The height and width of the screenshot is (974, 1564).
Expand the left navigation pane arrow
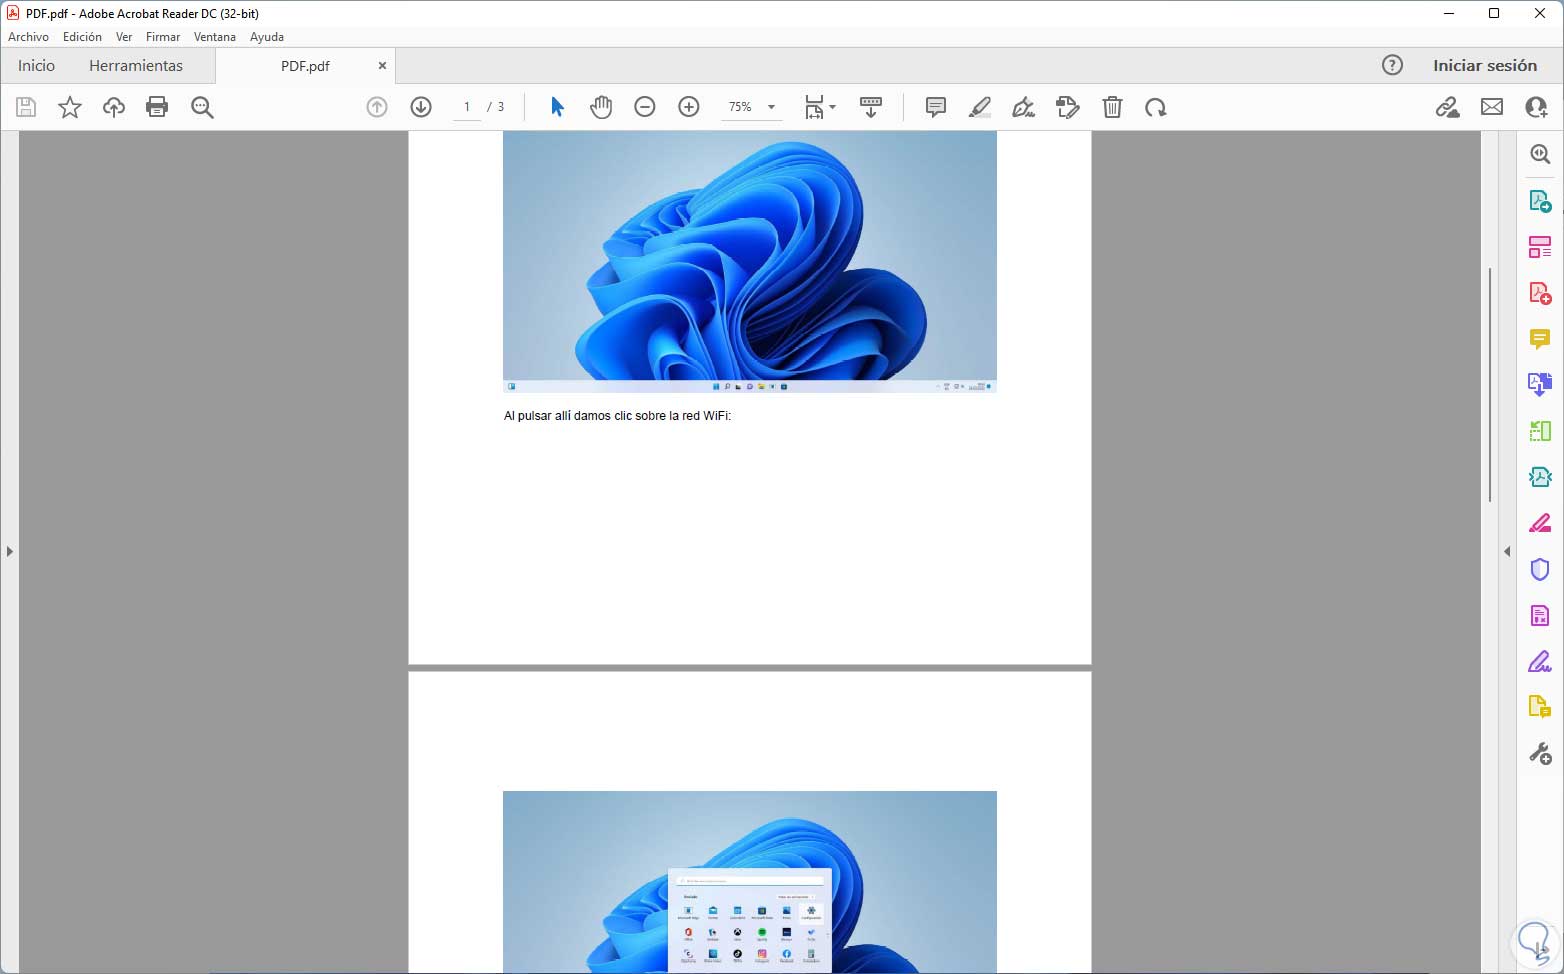9,551
